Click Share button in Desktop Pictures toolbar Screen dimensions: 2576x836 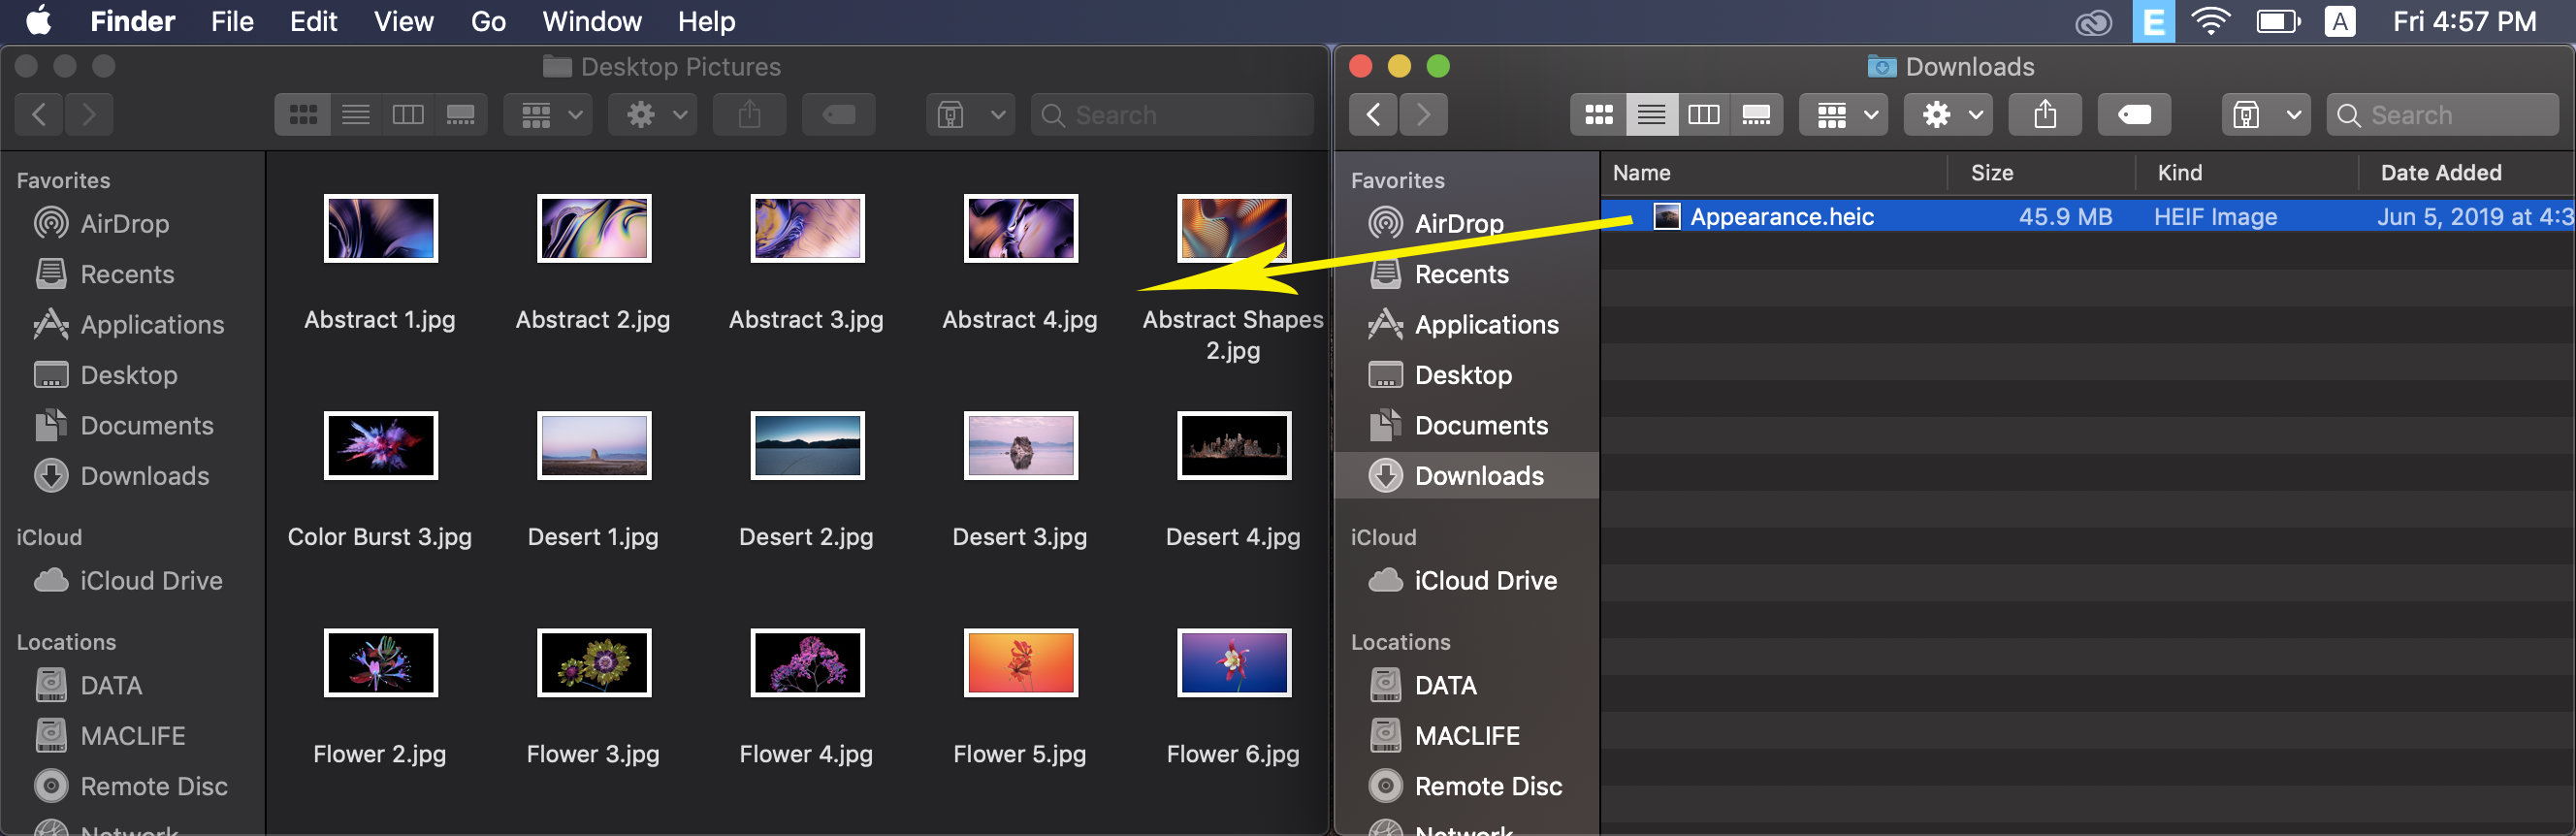click(x=750, y=115)
